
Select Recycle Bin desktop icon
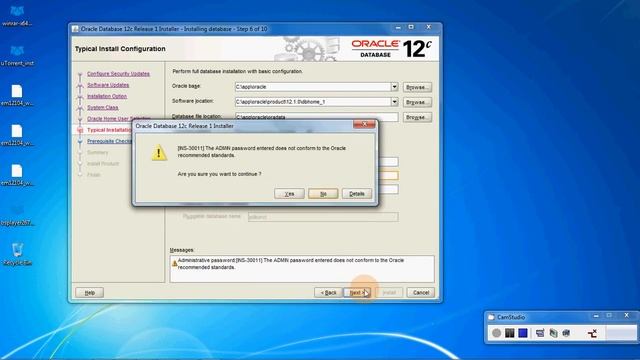17,254
